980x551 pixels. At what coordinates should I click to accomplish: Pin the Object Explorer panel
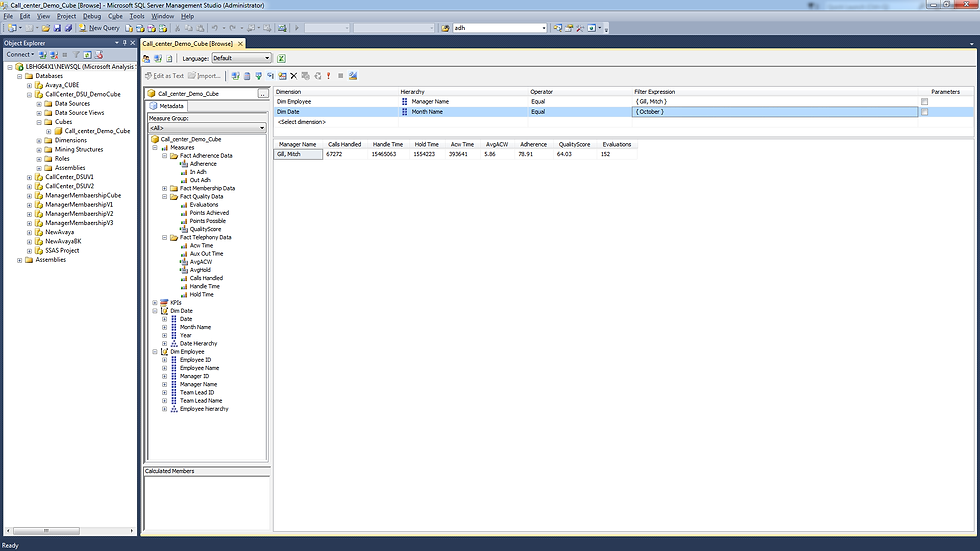point(124,43)
